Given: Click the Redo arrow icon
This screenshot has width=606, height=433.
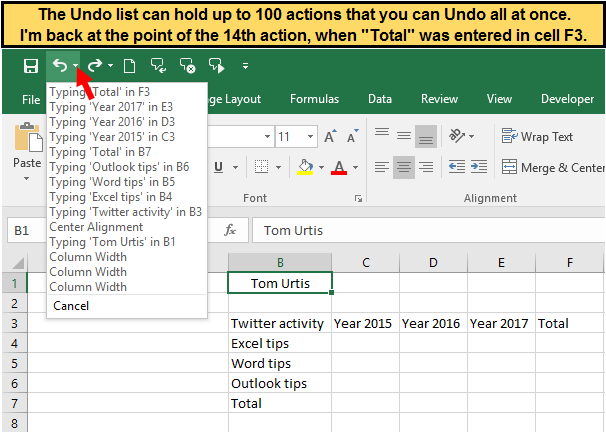Looking at the screenshot, I should 94,66.
